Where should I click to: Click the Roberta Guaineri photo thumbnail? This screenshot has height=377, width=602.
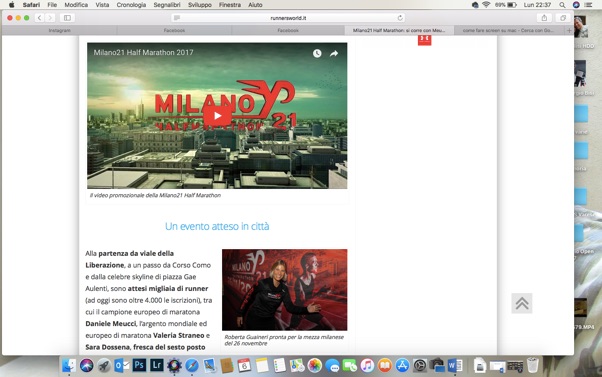tap(284, 290)
